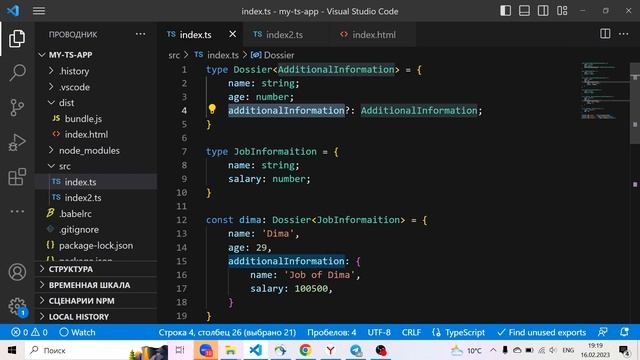
Task: Open notifications bell in status bar
Action: [624, 332]
